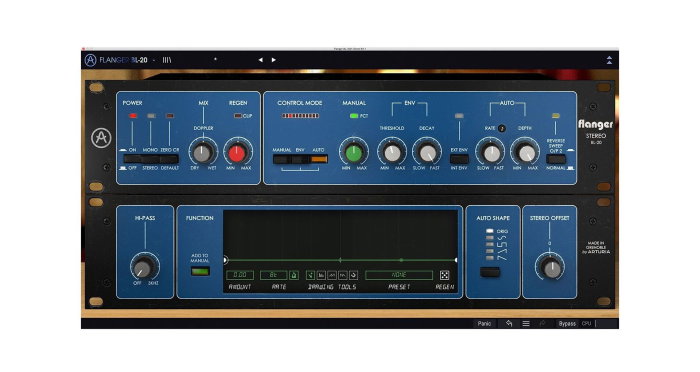Select the first drawing tool icon

click(310, 275)
